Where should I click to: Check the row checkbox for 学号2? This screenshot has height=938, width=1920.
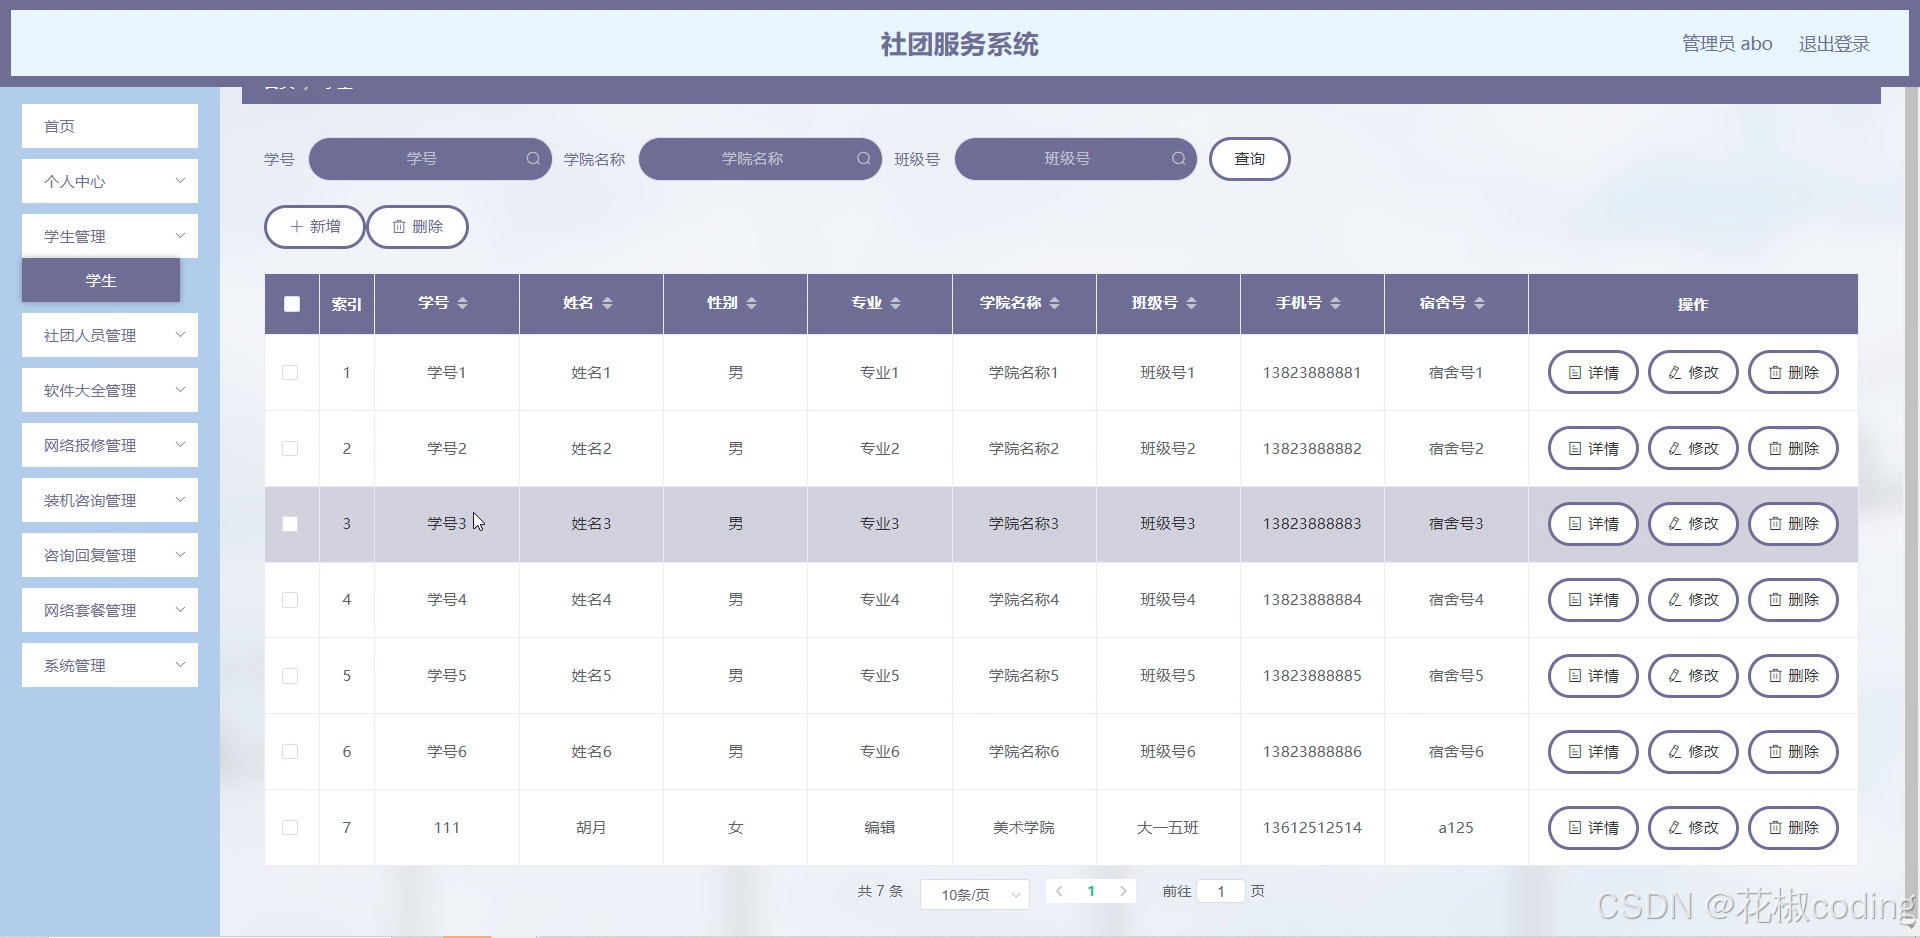coord(290,449)
